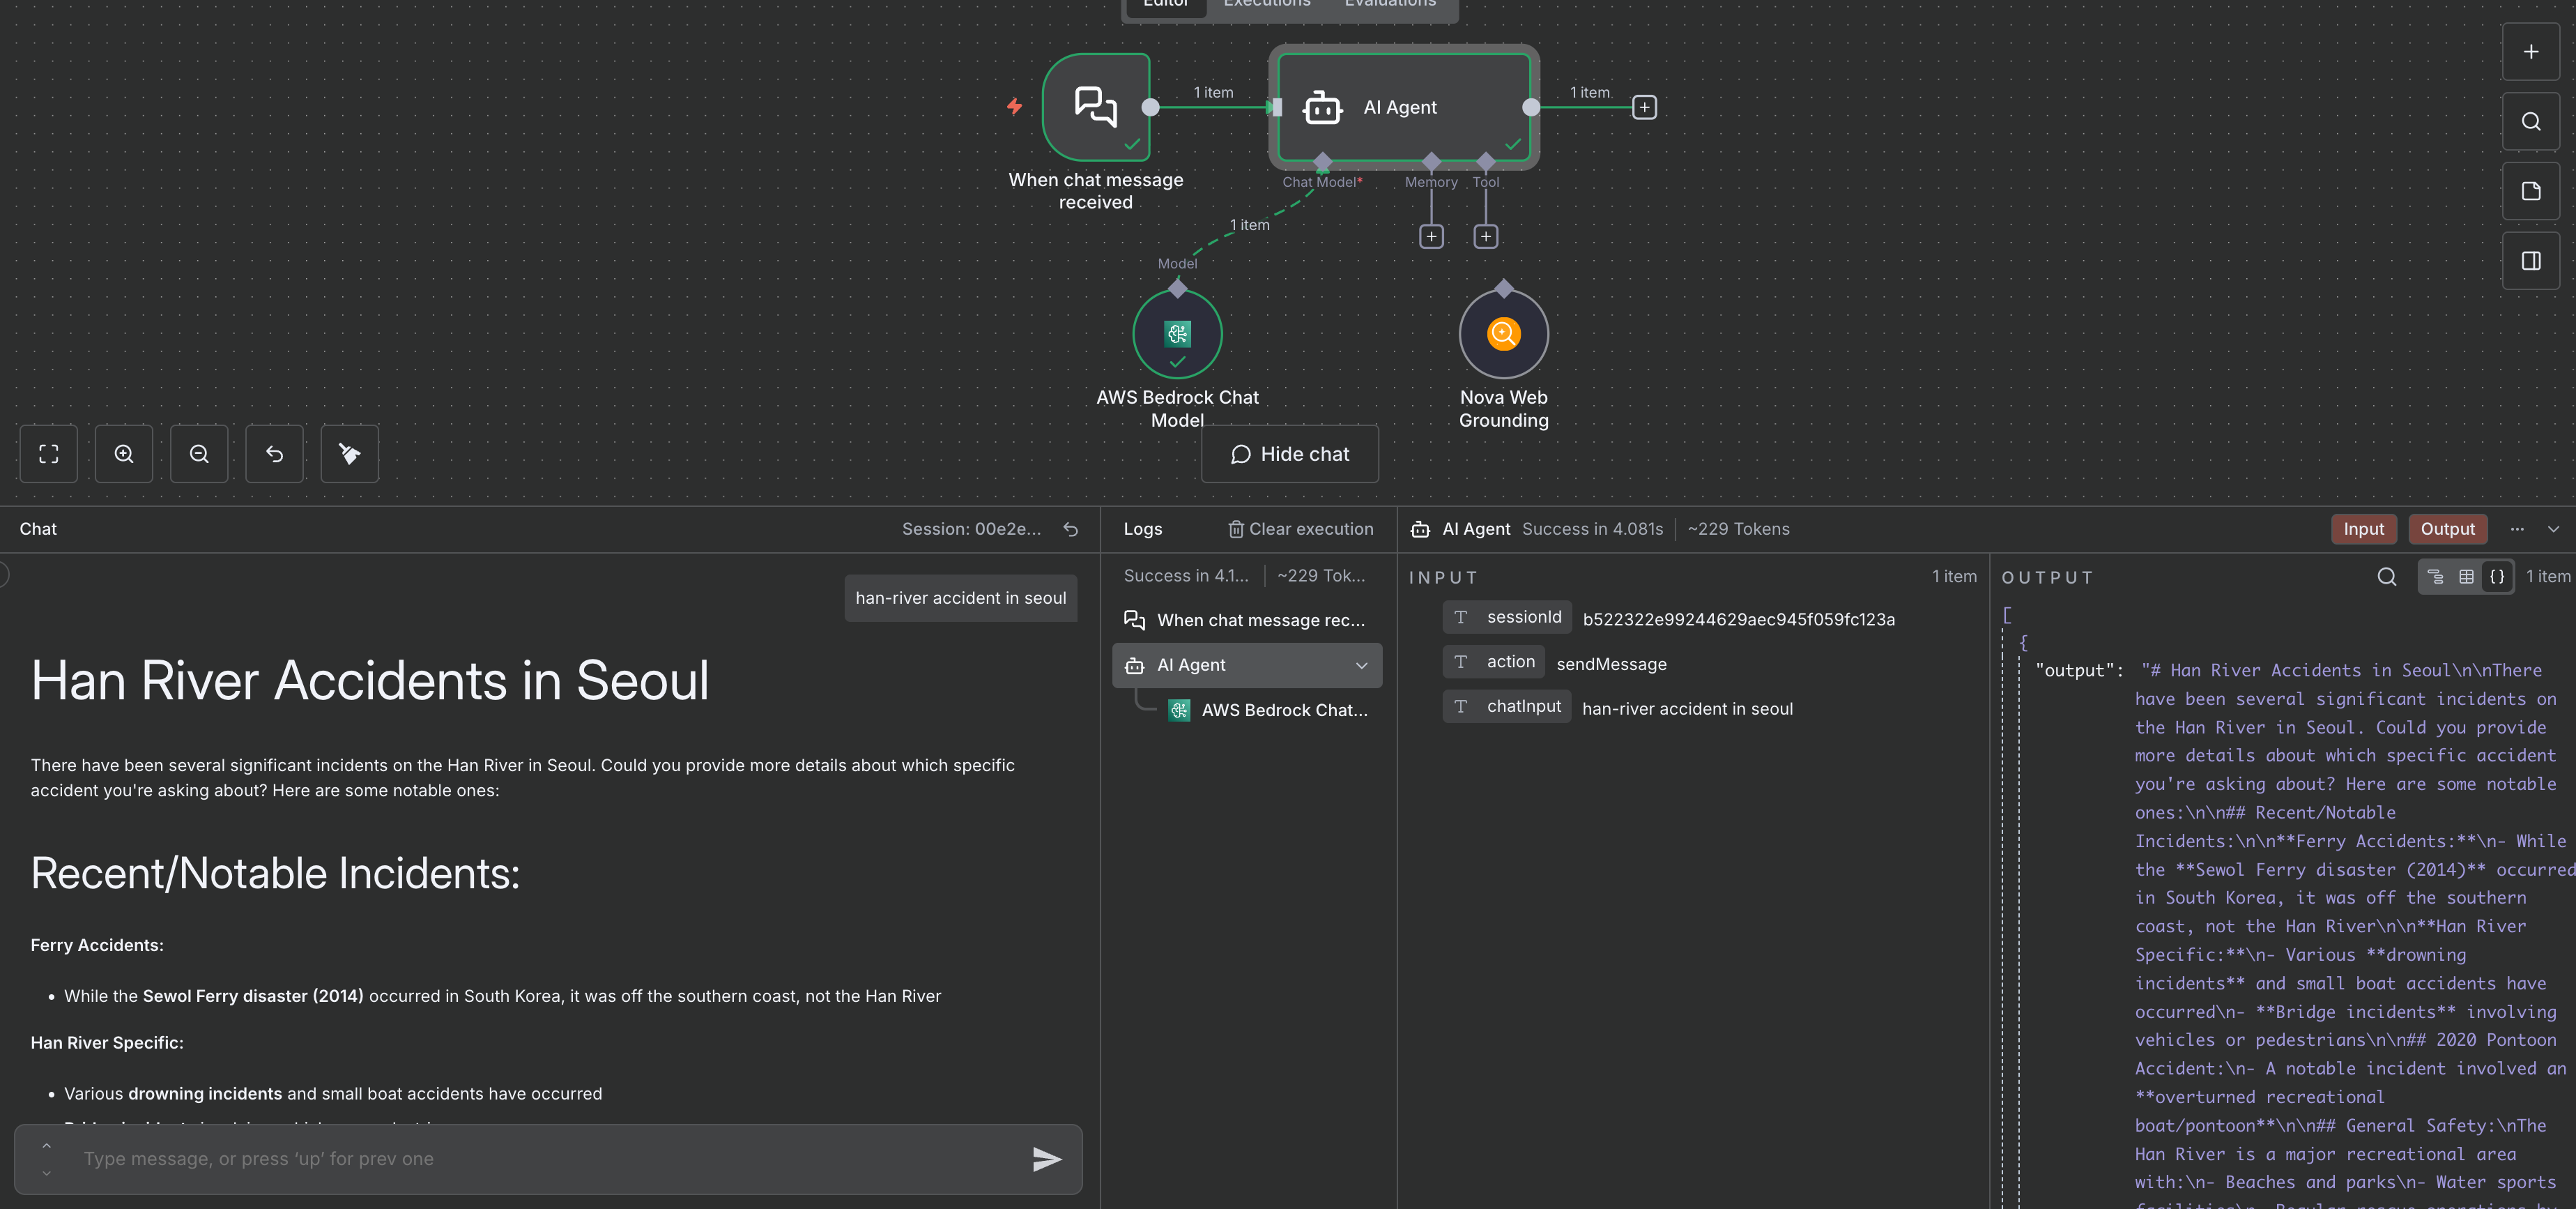Click the Session: 00e2e... label

pyautogui.click(x=971, y=529)
